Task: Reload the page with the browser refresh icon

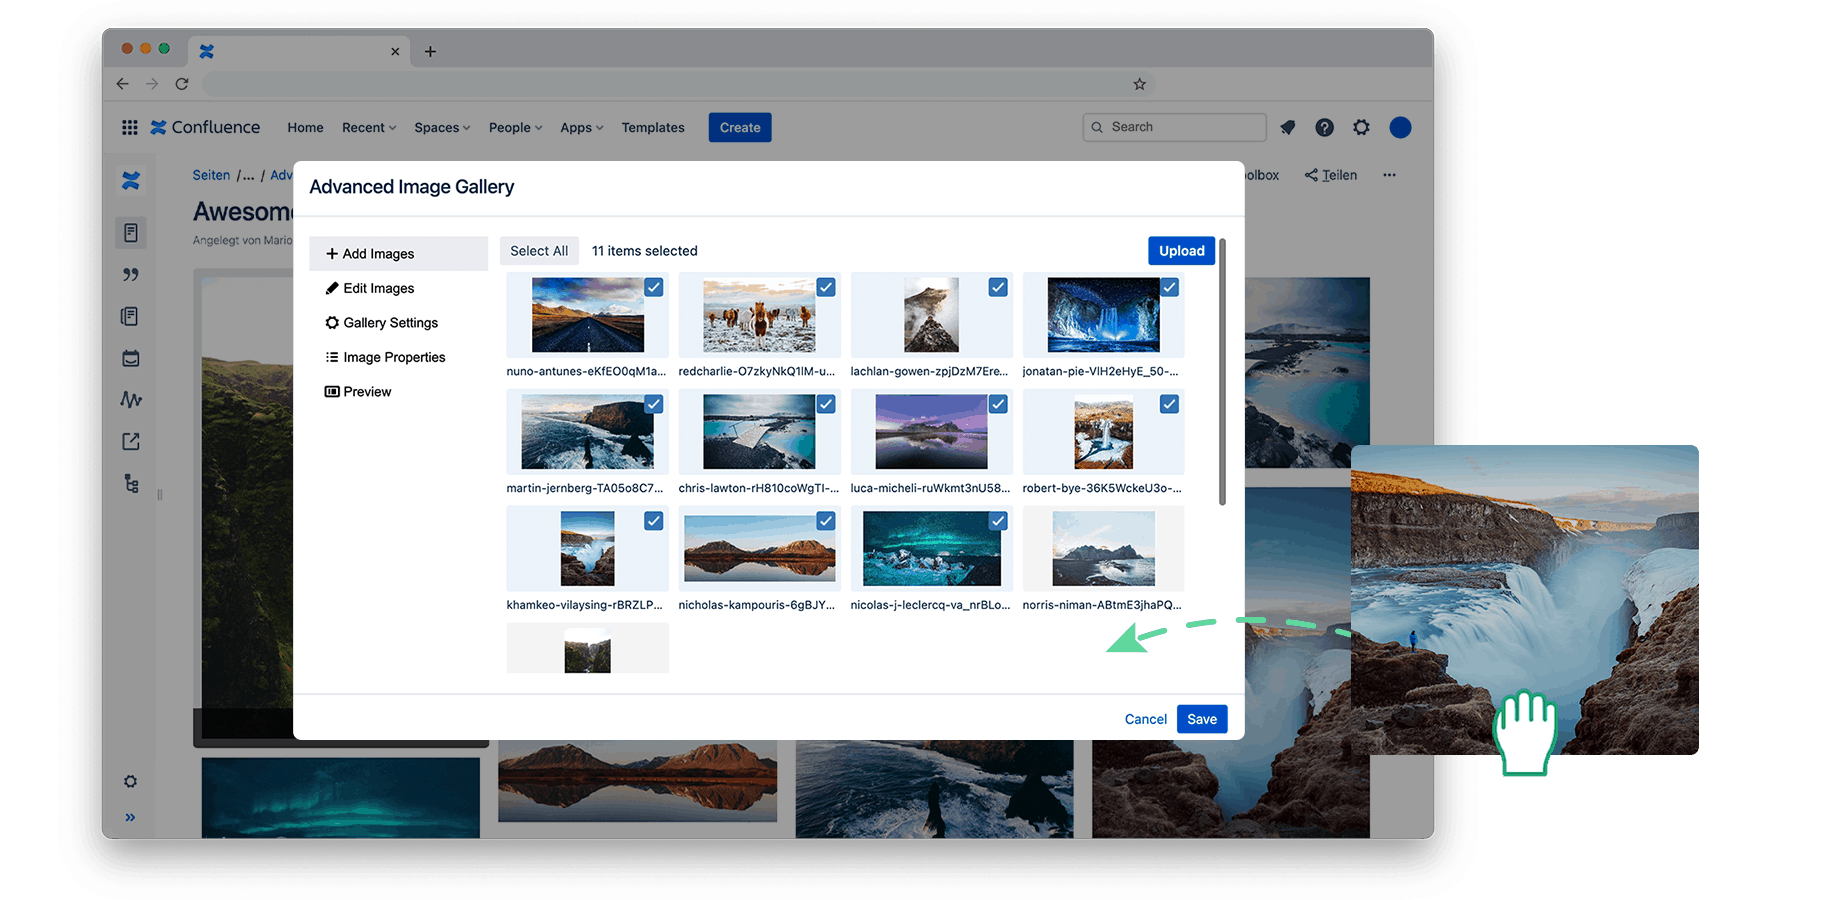Action: click(x=182, y=84)
